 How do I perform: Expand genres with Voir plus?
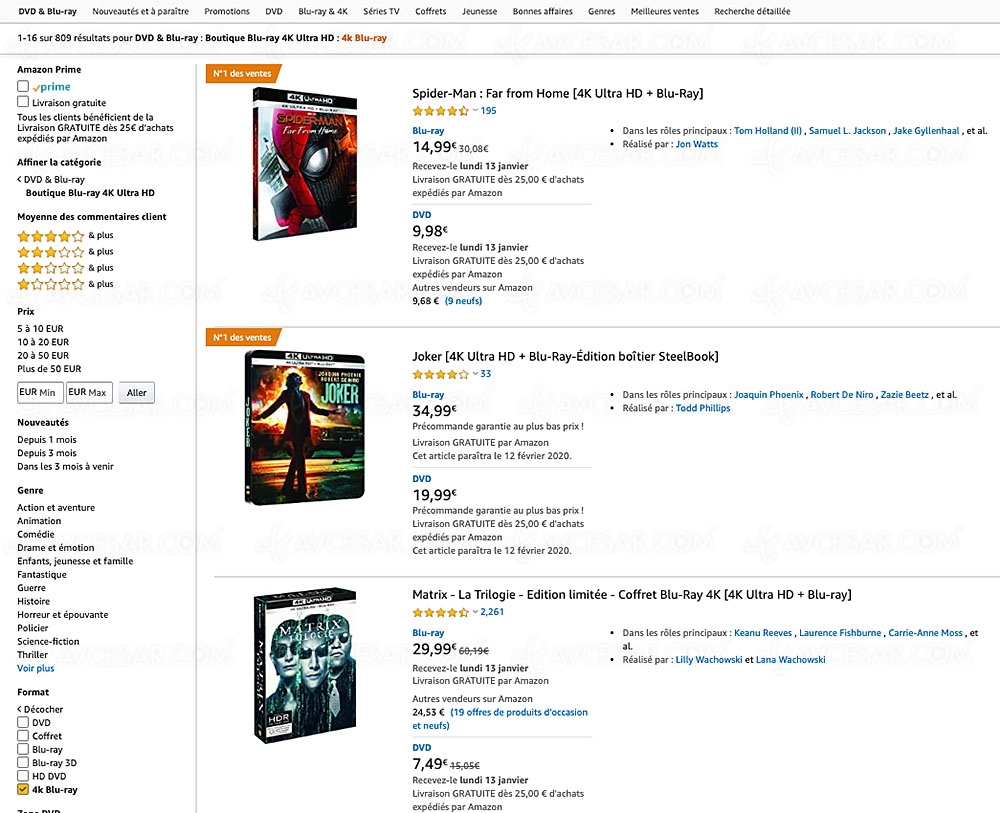point(35,667)
